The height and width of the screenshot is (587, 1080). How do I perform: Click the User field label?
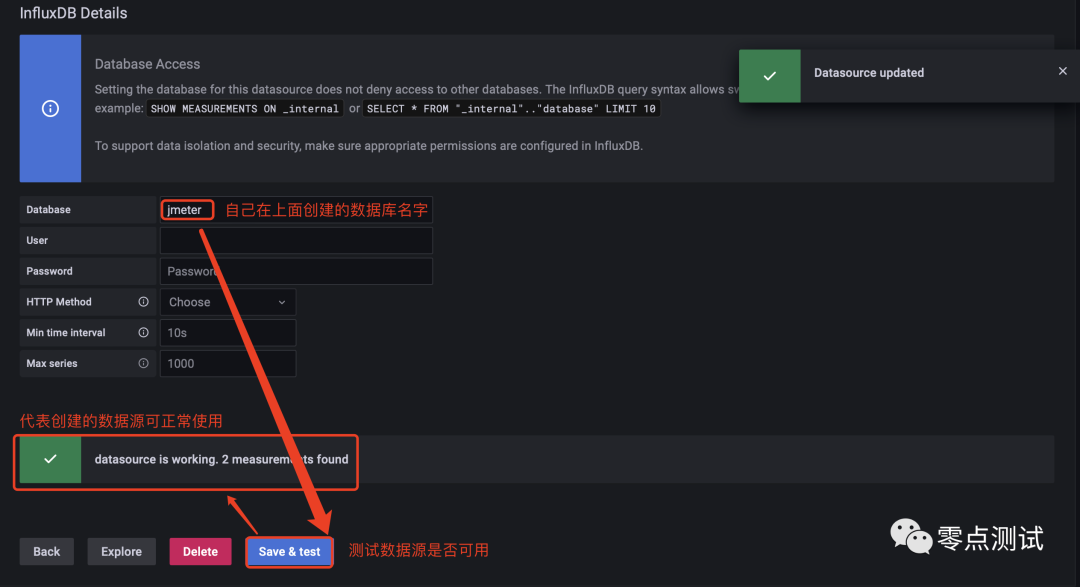click(x=37, y=240)
